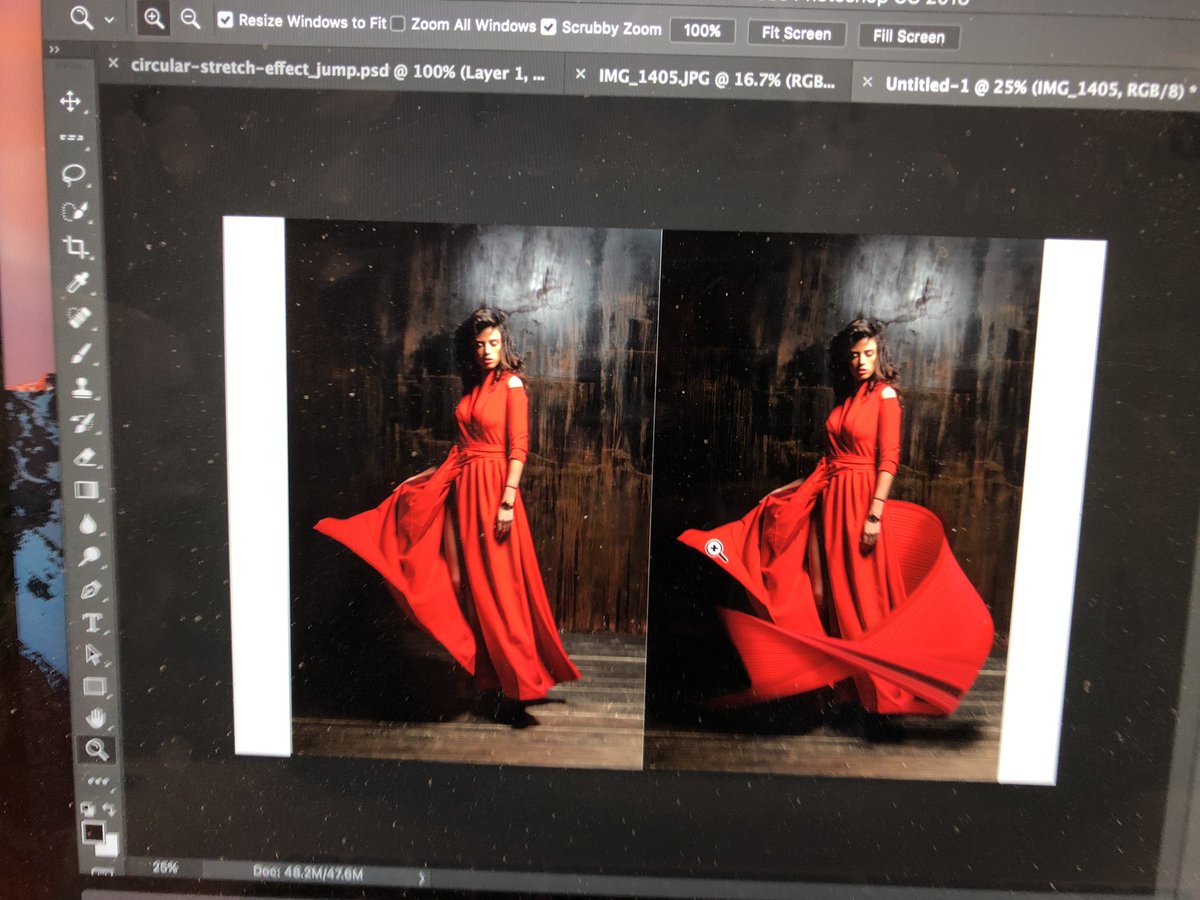
Task: Select the Dodge tool
Action: pyautogui.click(x=89, y=557)
